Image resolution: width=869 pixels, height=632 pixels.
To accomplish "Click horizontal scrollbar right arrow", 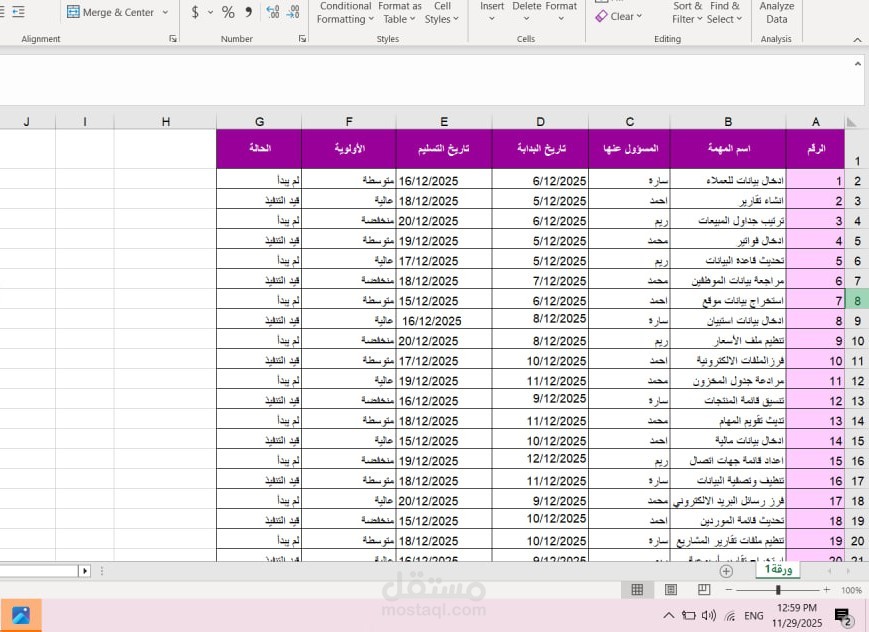I will tap(85, 570).
